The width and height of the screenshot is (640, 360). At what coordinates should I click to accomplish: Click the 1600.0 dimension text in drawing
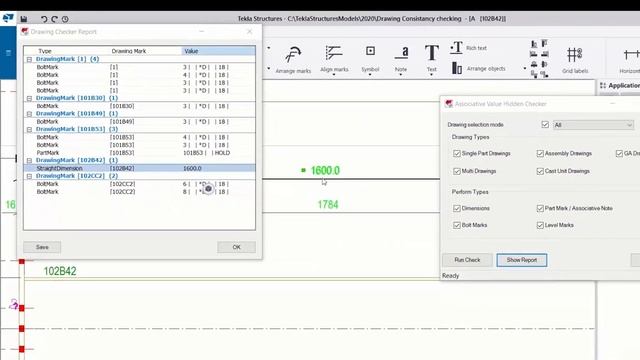point(325,170)
